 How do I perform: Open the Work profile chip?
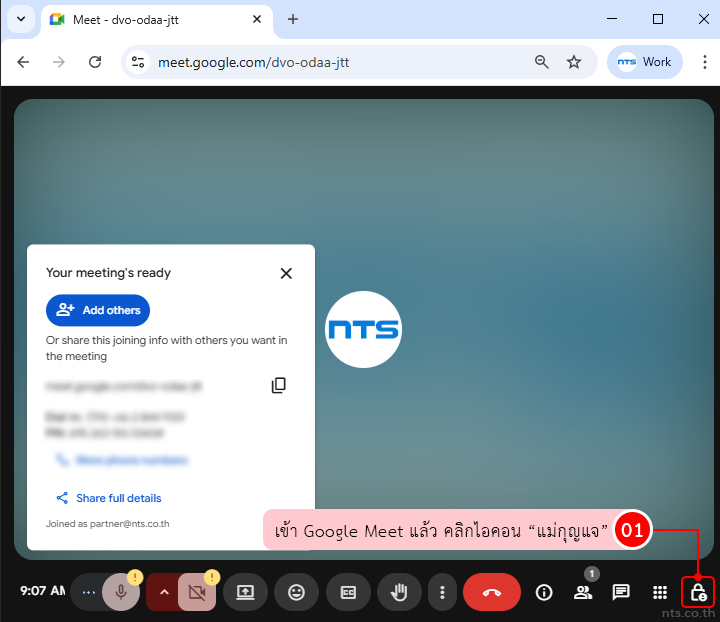(x=644, y=62)
